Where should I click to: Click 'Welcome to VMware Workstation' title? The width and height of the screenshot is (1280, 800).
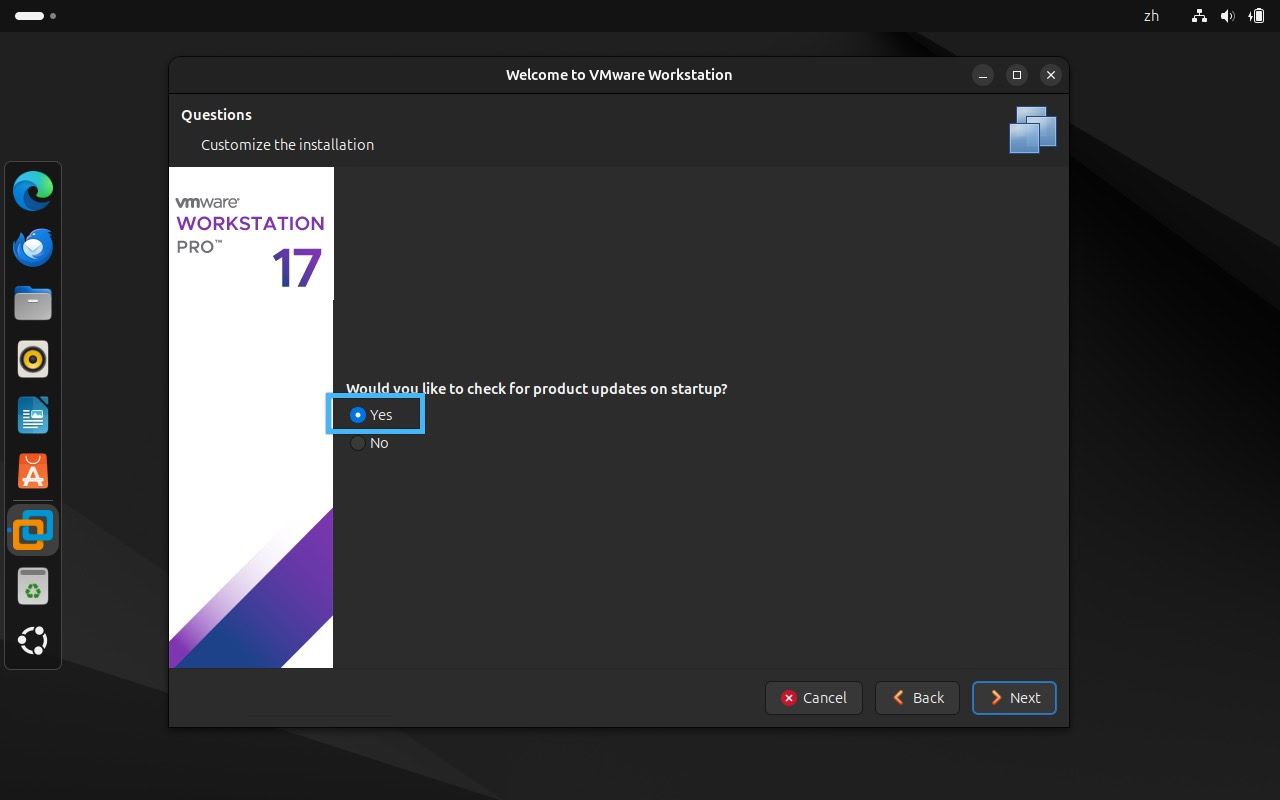click(x=619, y=75)
